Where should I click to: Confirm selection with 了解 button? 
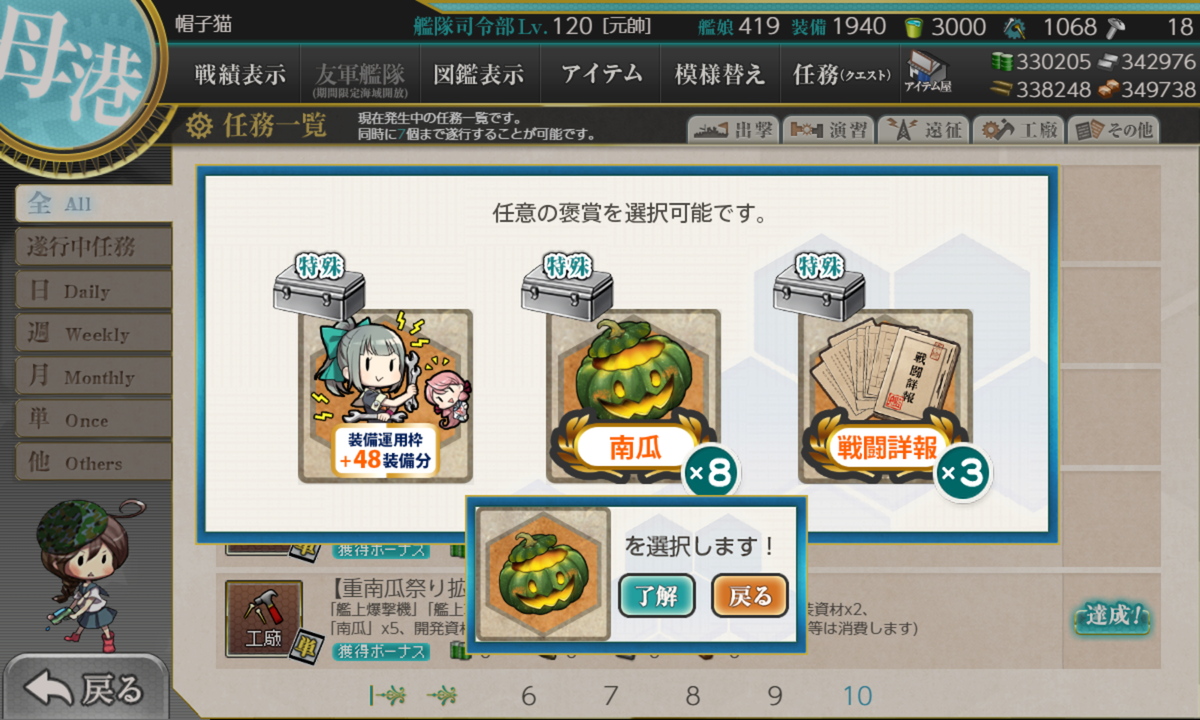(657, 596)
